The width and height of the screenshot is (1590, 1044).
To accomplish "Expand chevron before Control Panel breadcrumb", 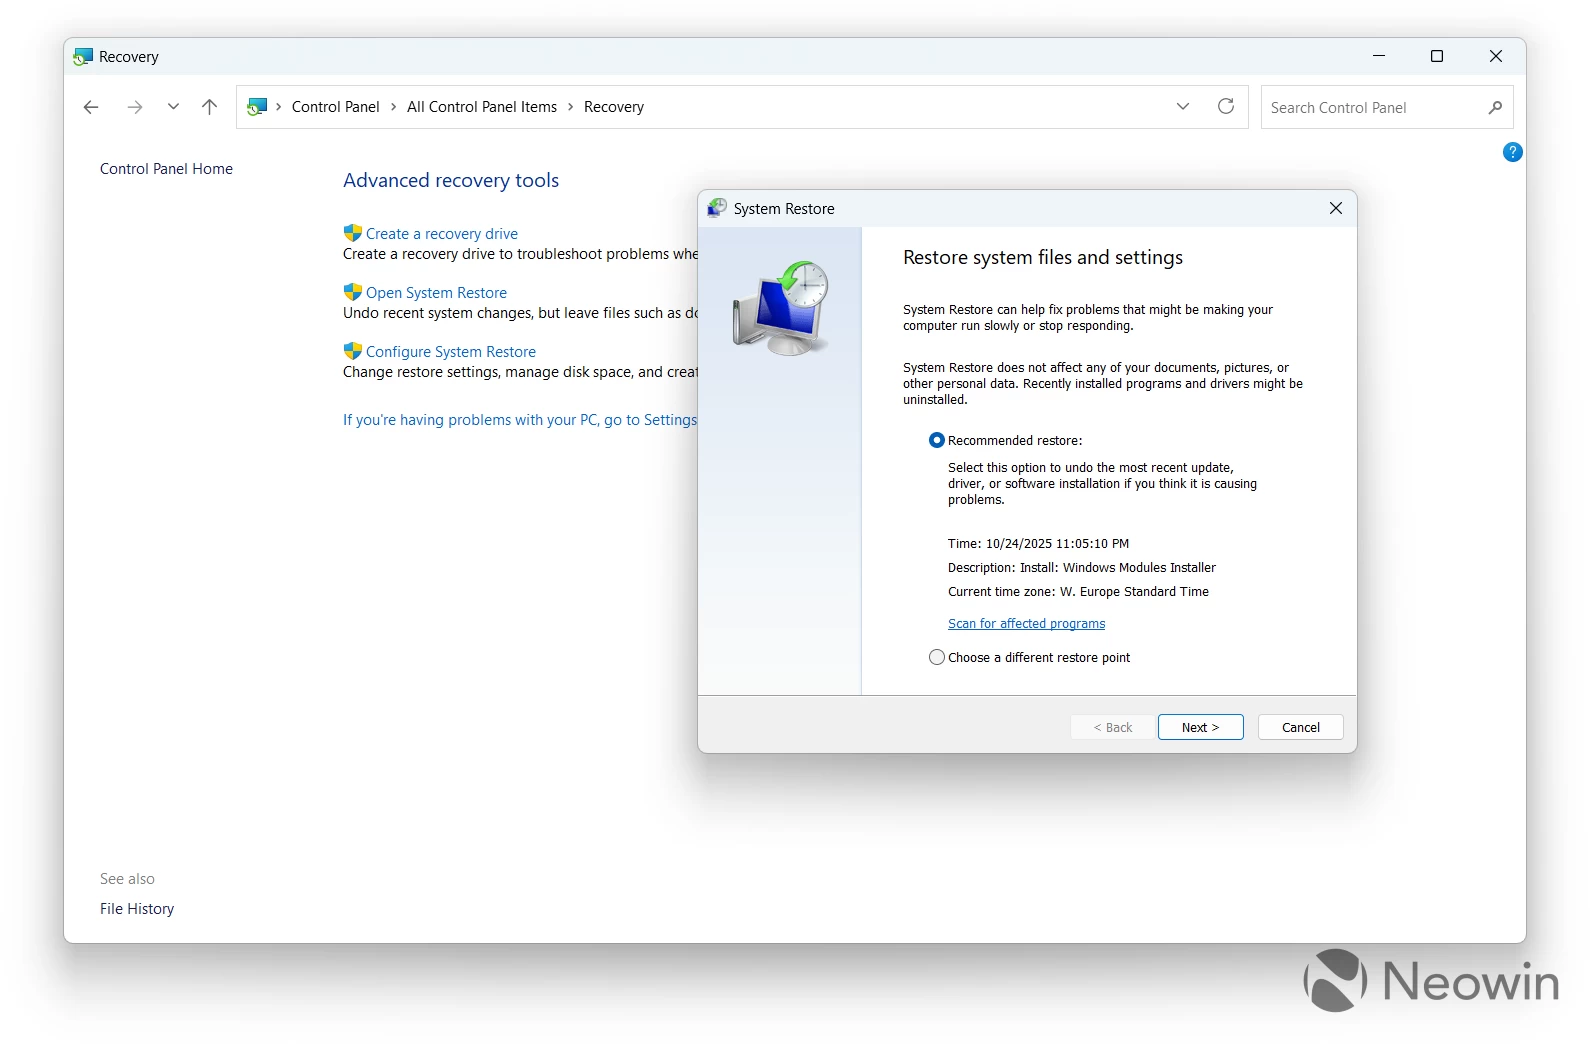I will pos(279,107).
